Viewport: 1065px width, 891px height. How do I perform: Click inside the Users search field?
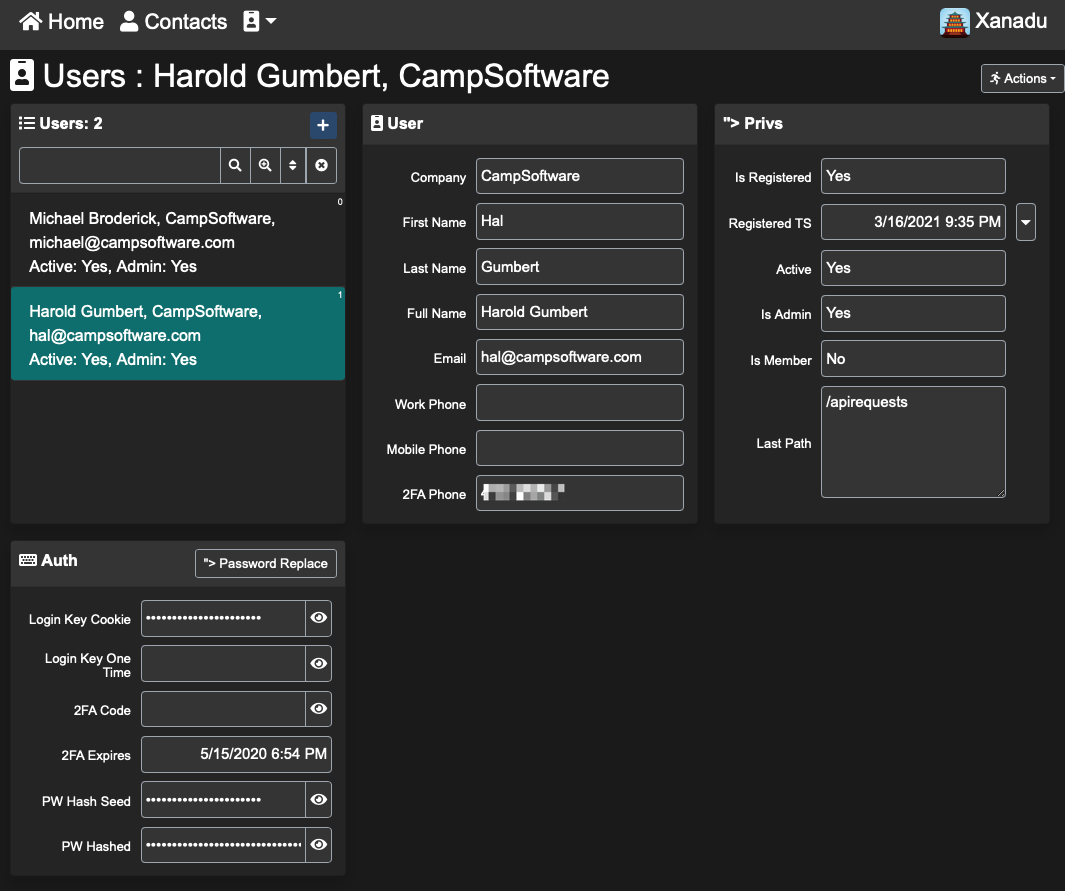119,165
